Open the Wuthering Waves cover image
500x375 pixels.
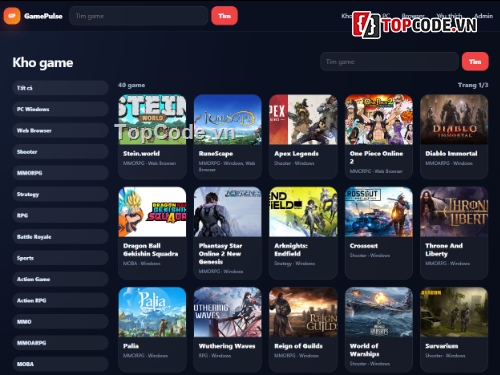click(x=228, y=312)
